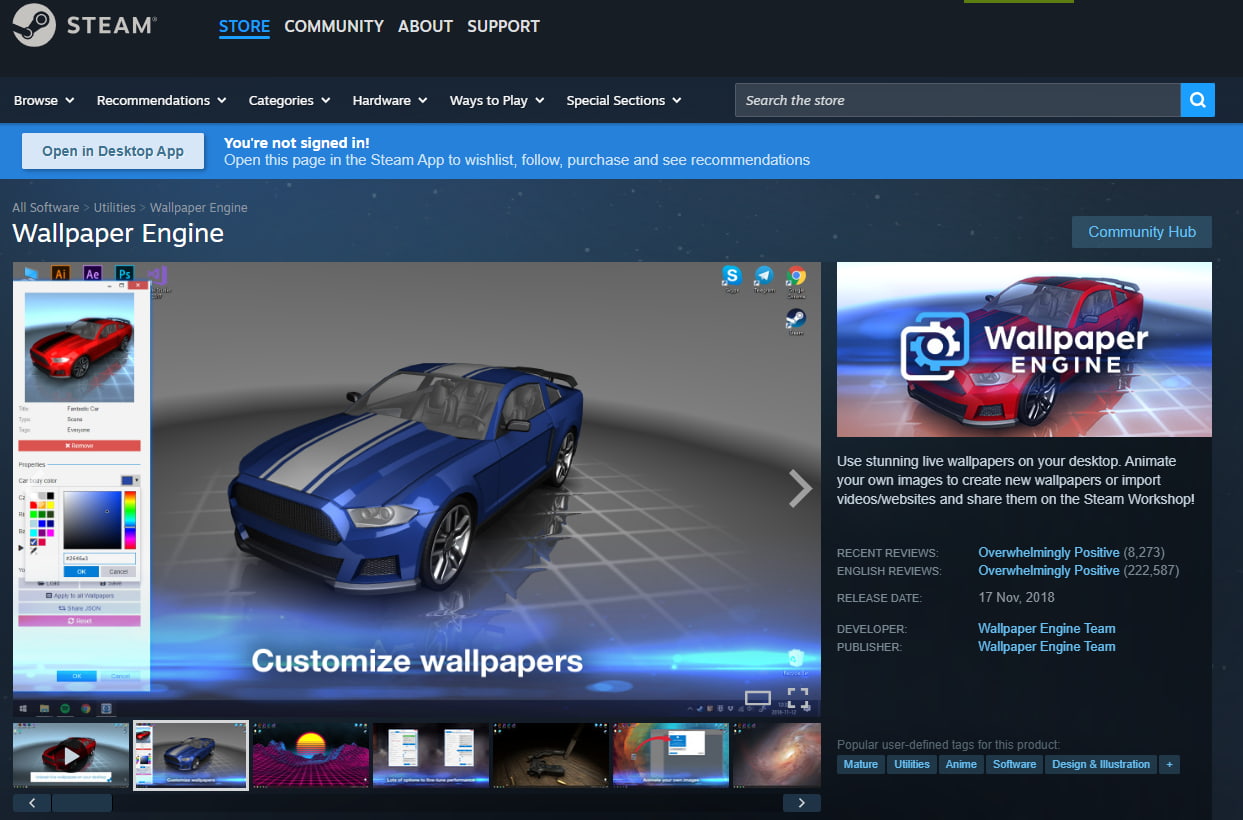Select the Design & Illustration tag
The height and width of the screenshot is (820, 1243).
click(x=1101, y=764)
